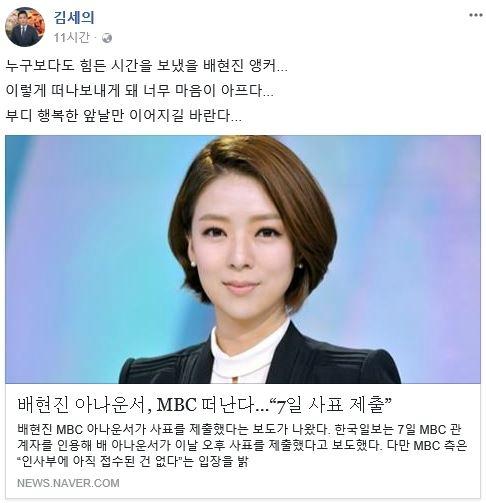Click post line 누구보다도 힘든 시간을 보냈을
The width and height of the screenshot is (486, 503).
tap(146, 66)
